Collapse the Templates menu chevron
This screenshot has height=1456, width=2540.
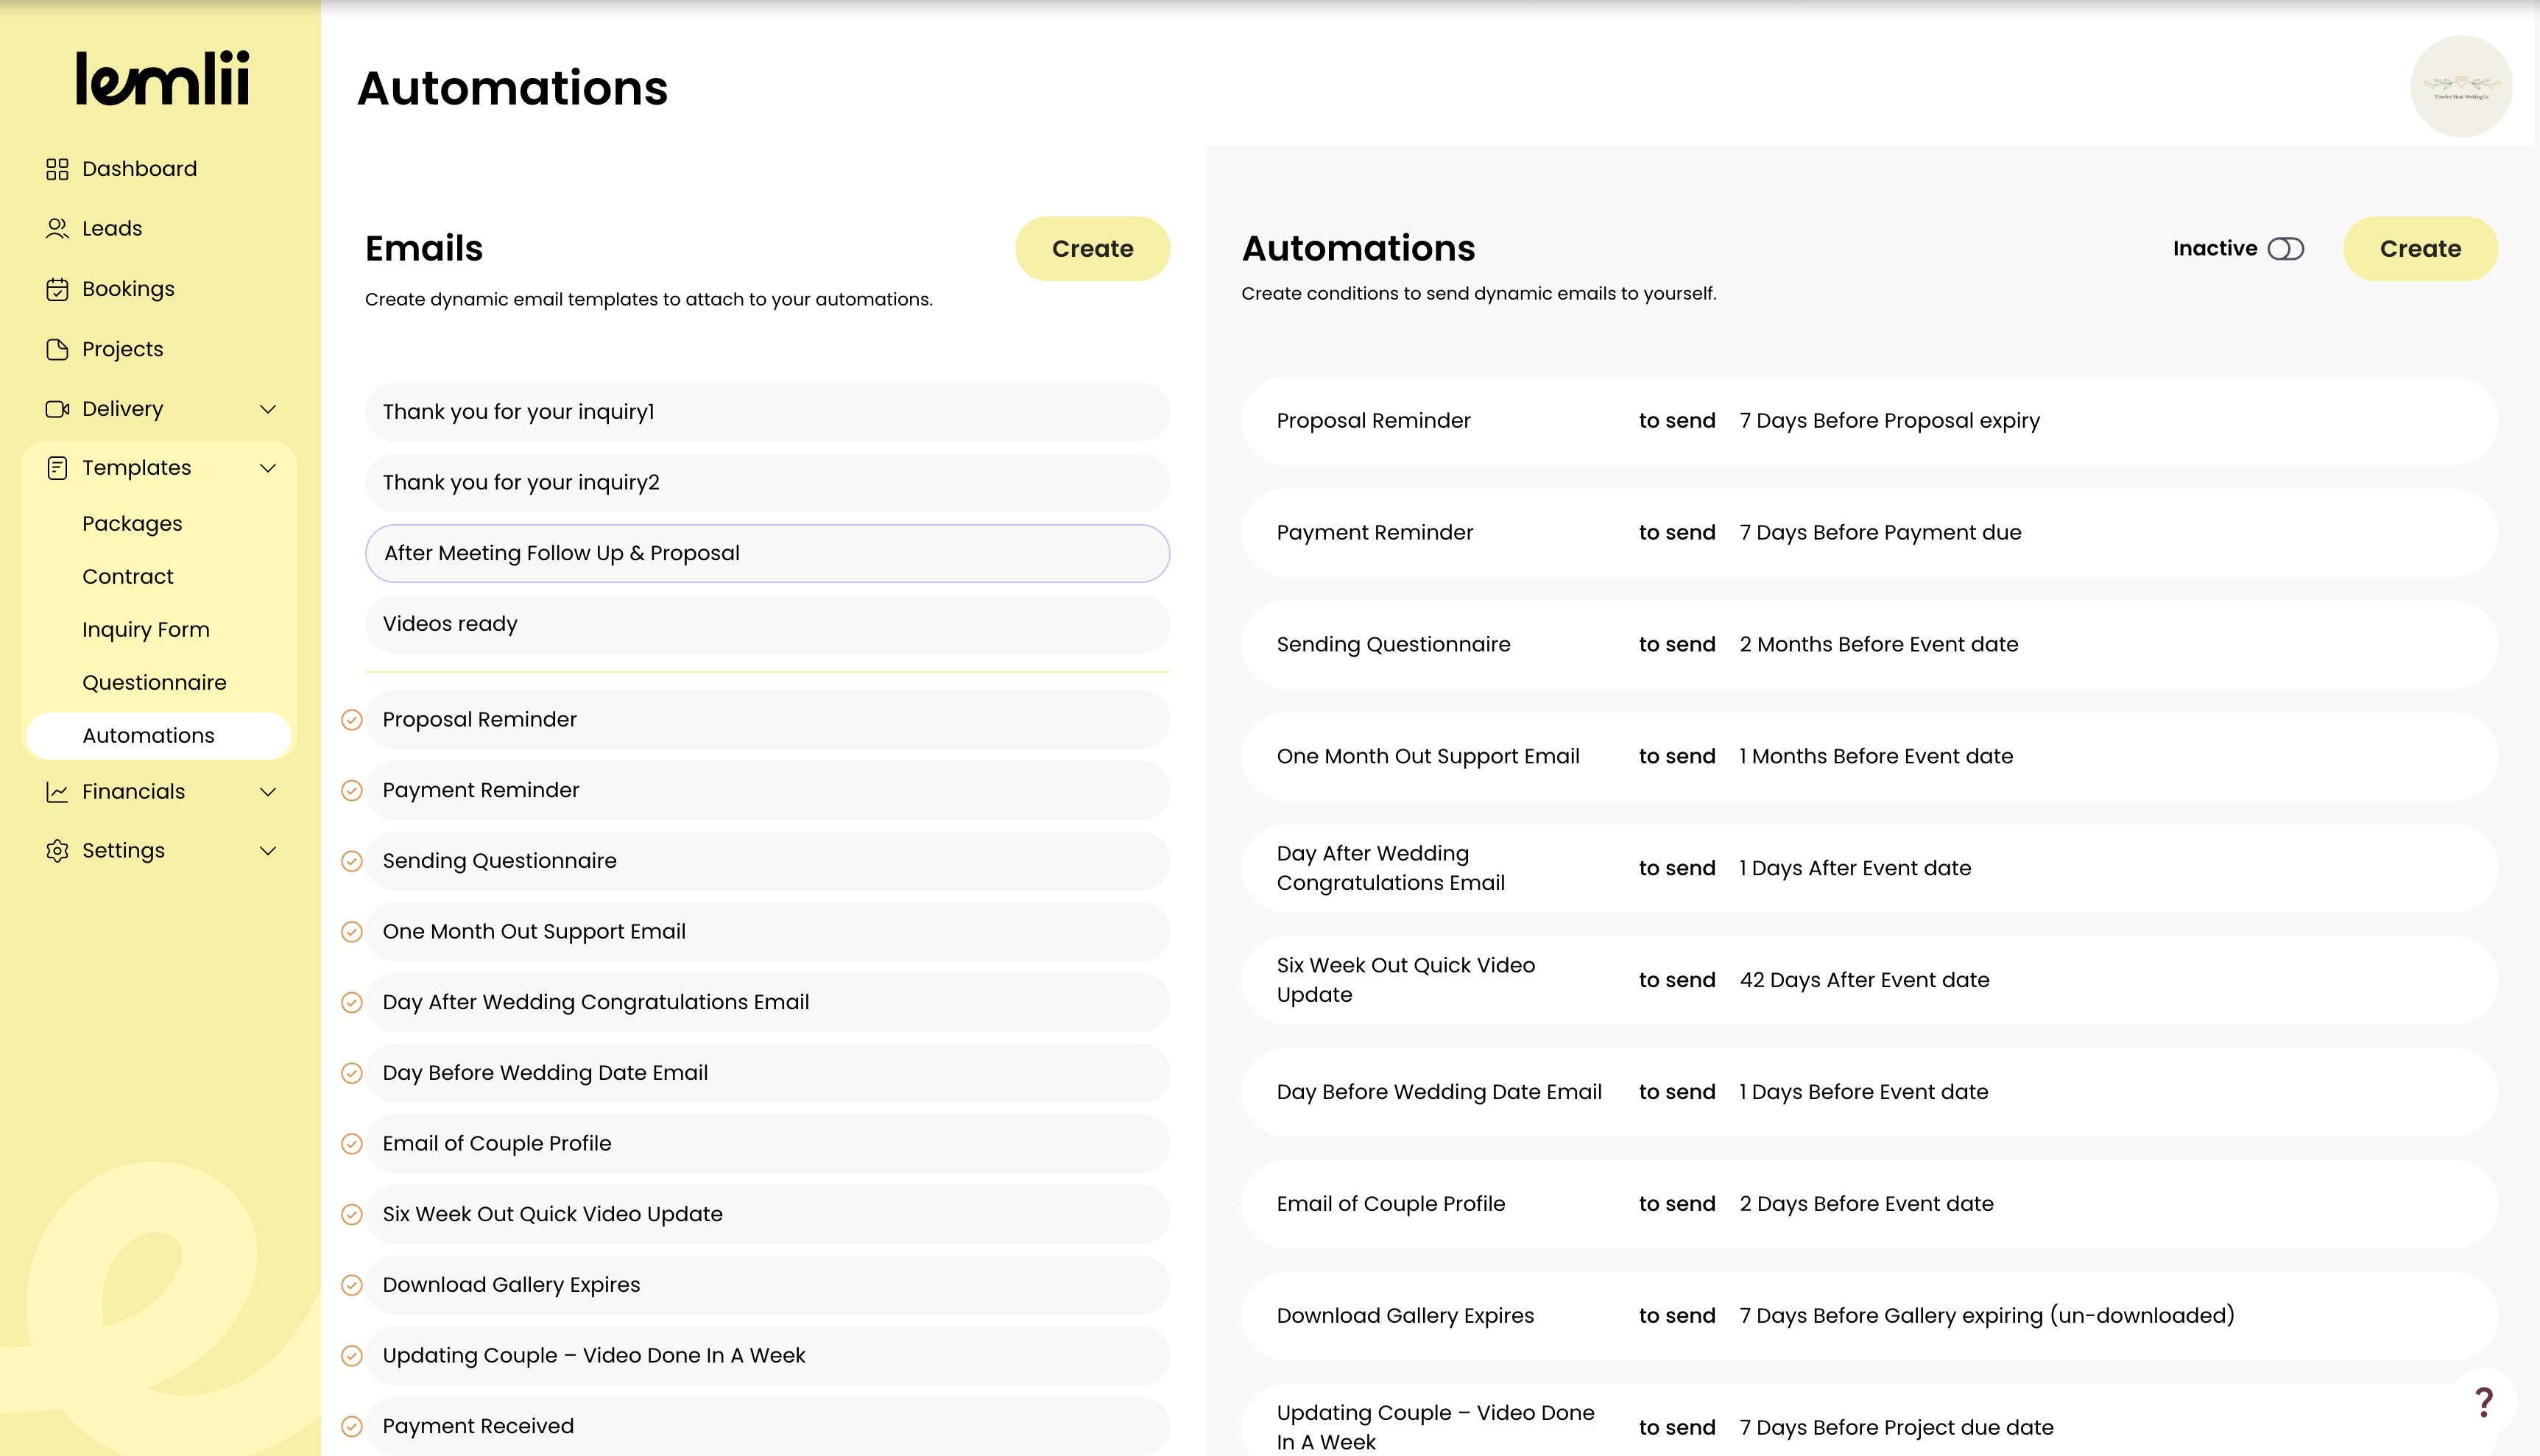pos(268,468)
